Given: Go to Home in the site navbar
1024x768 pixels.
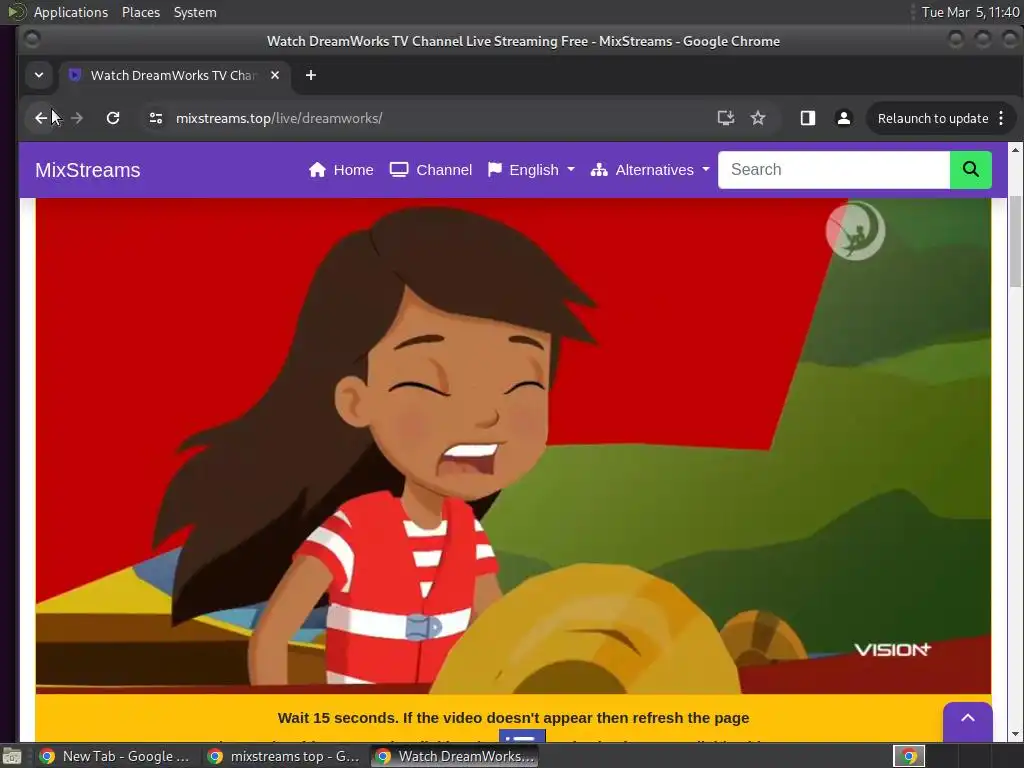Looking at the screenshot, I should (x=341, y=170).
